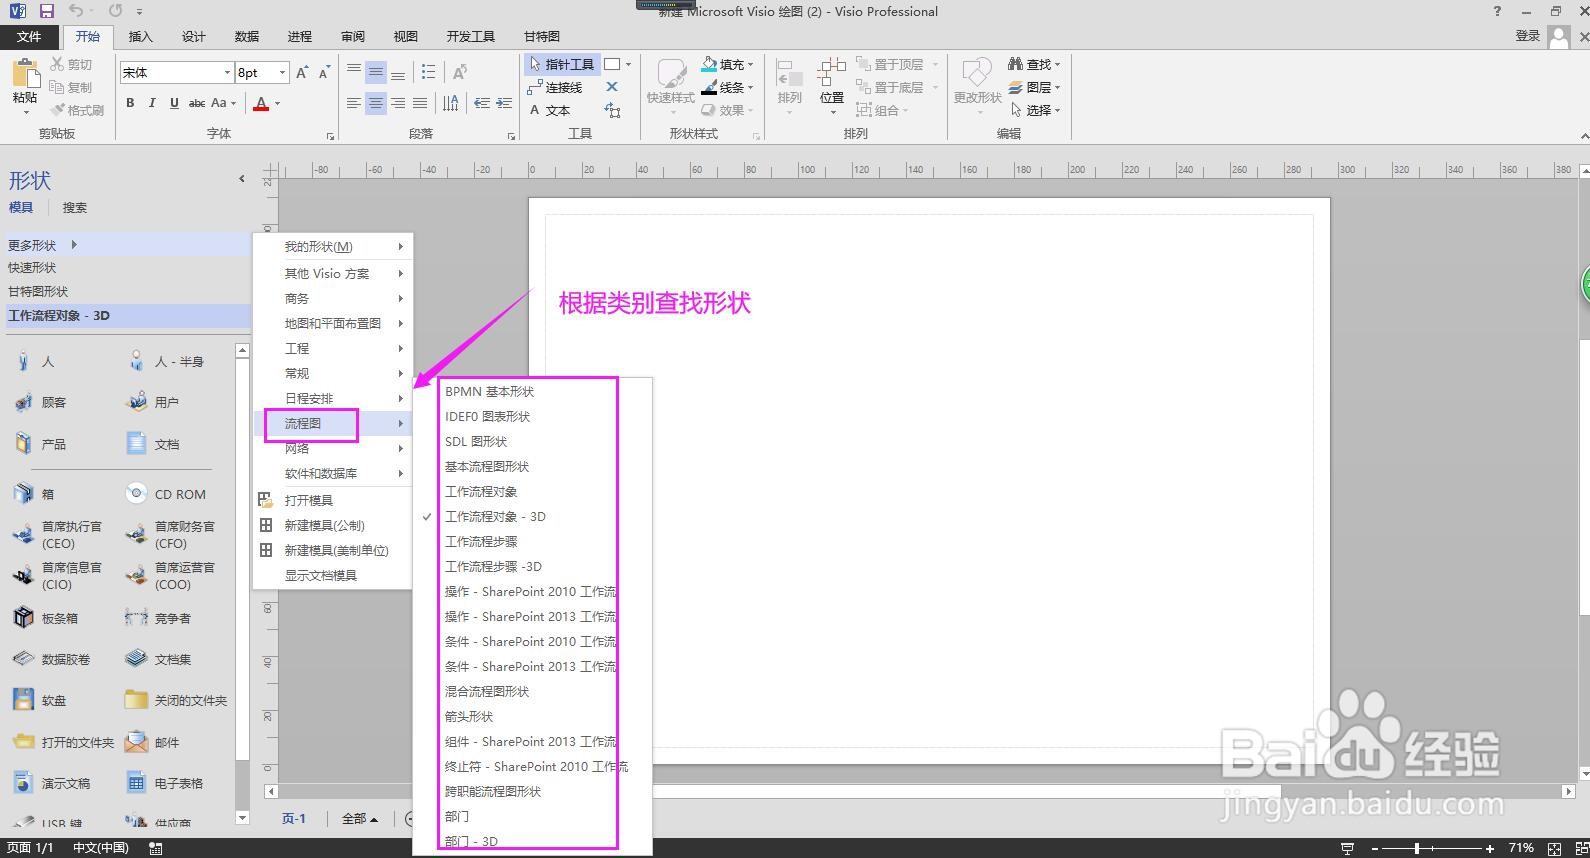Choose the Arrow Shapes stencil entry

(x=469, y=716)
